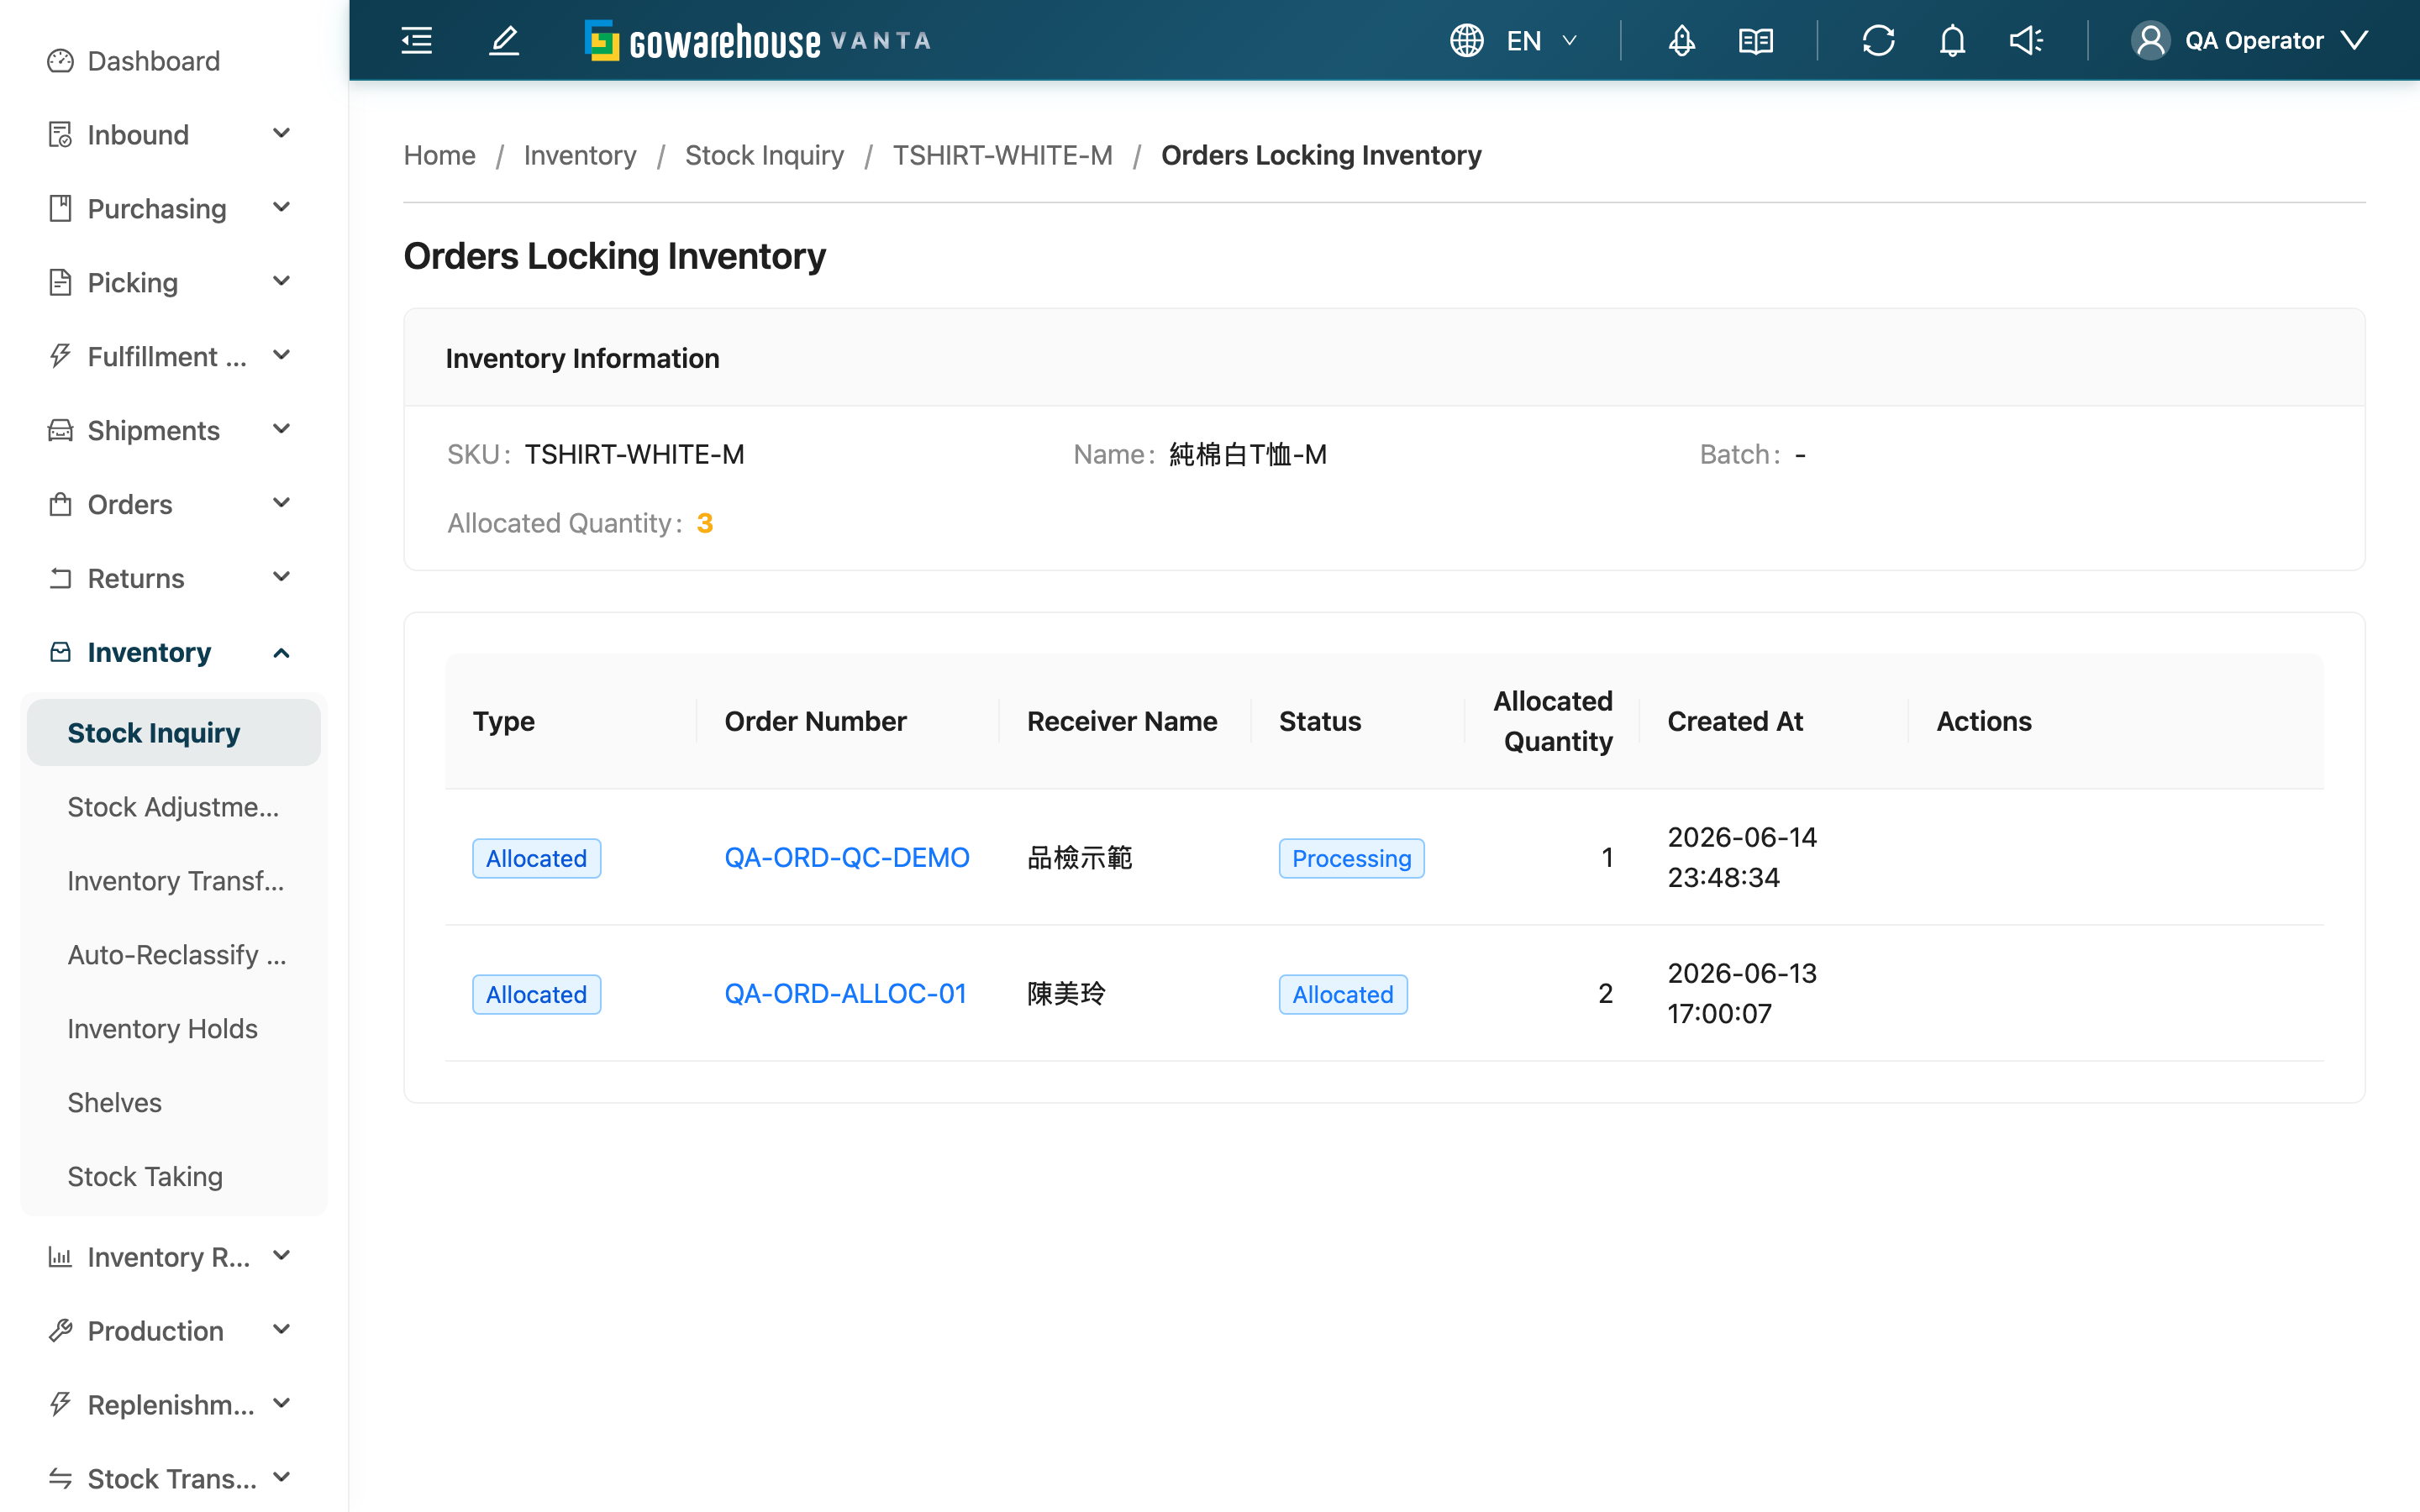Open the EN language dropdown

1541,40
